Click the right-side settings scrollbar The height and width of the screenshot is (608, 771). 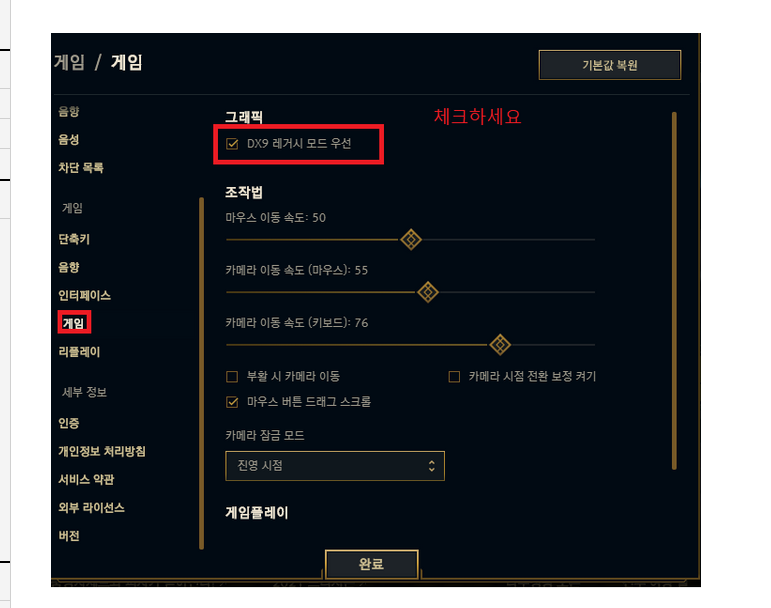674,291
